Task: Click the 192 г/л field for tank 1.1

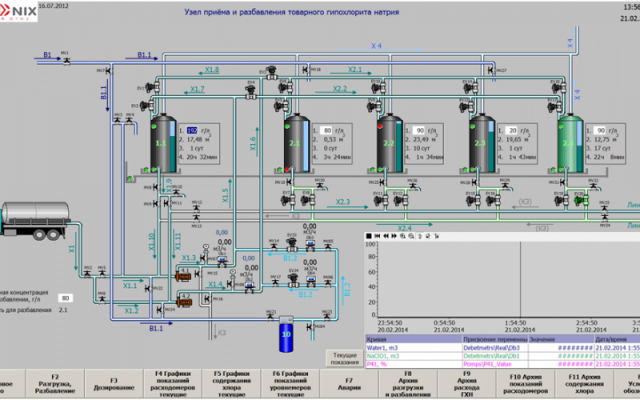Action: tap(193, 129)
